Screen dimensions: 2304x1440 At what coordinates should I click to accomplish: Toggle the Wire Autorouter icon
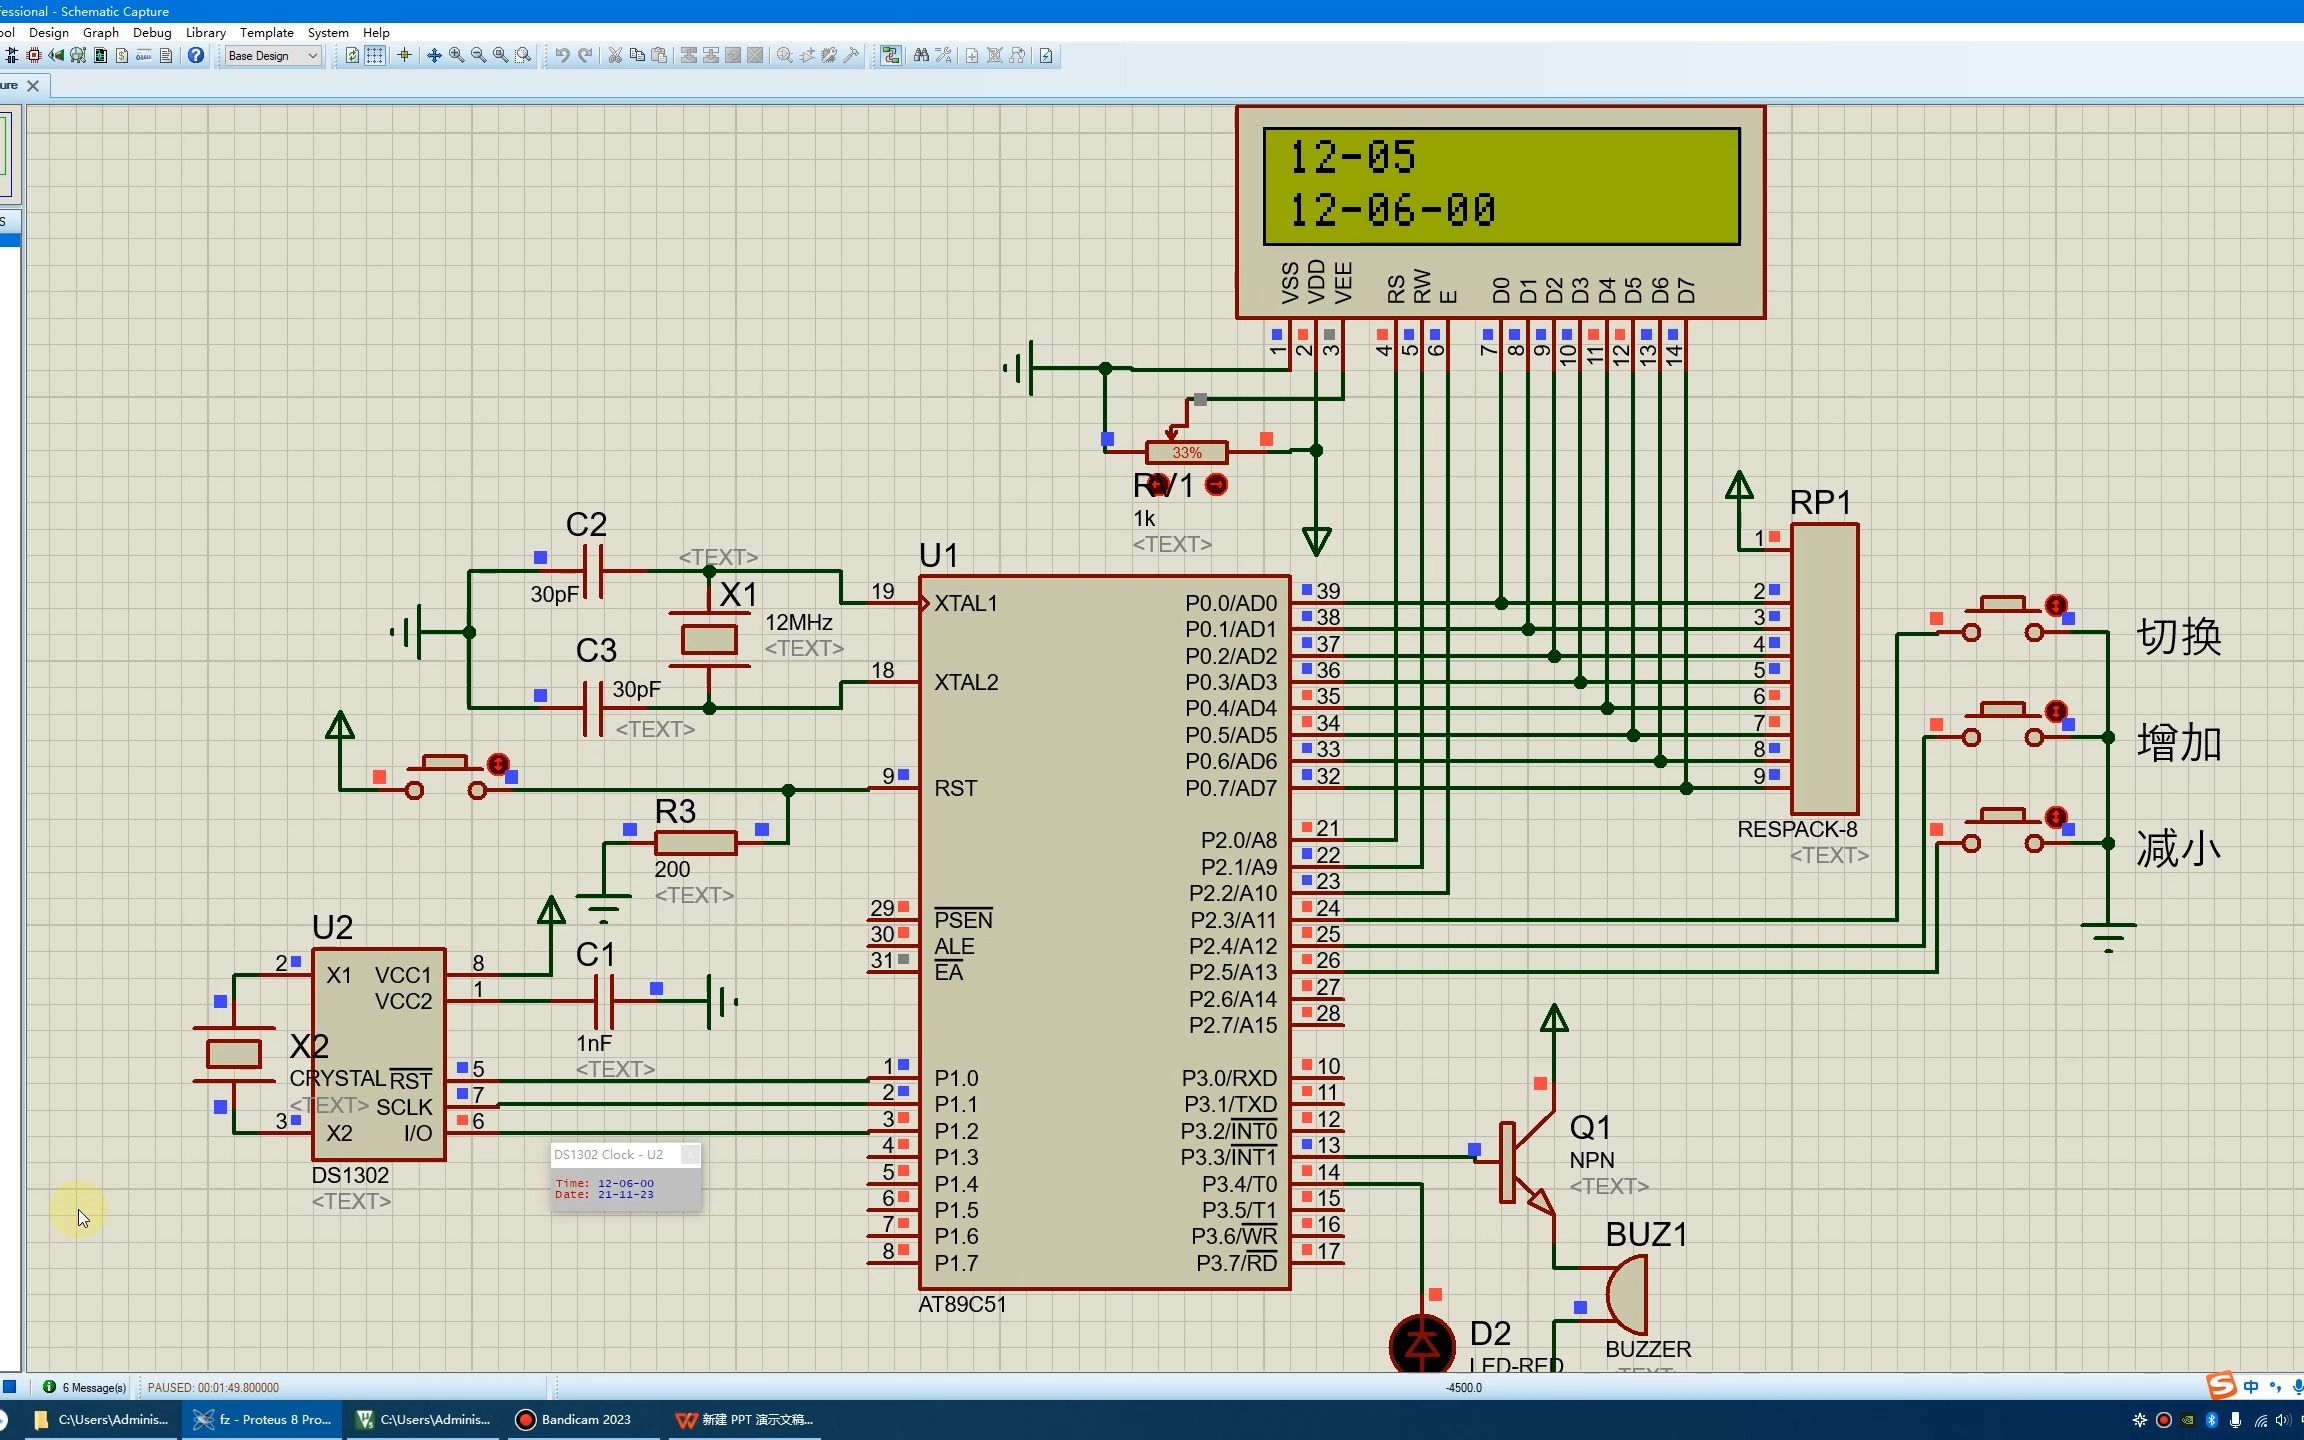coord(890,56)
